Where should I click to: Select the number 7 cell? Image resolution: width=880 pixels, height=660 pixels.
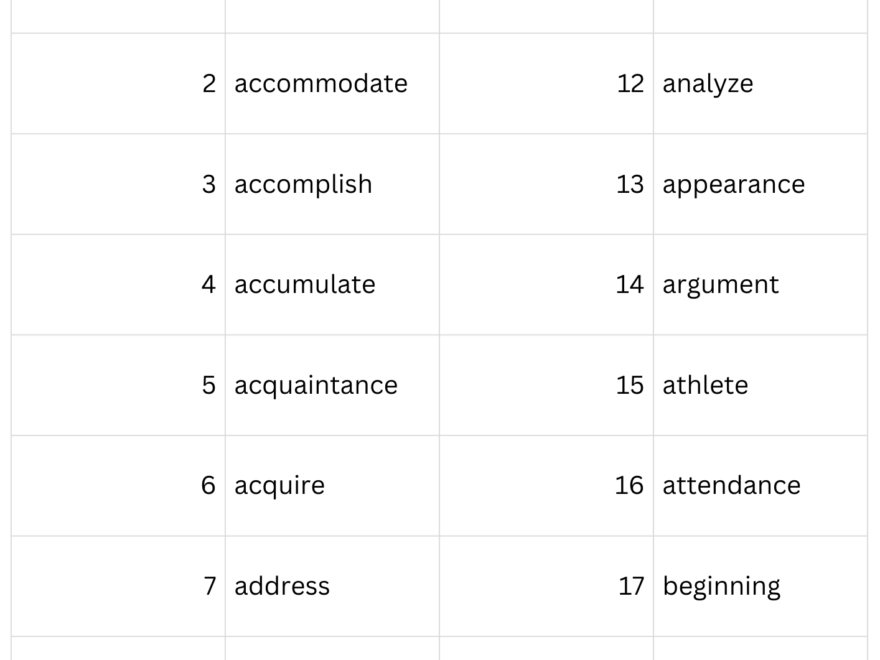pos(209,586)
